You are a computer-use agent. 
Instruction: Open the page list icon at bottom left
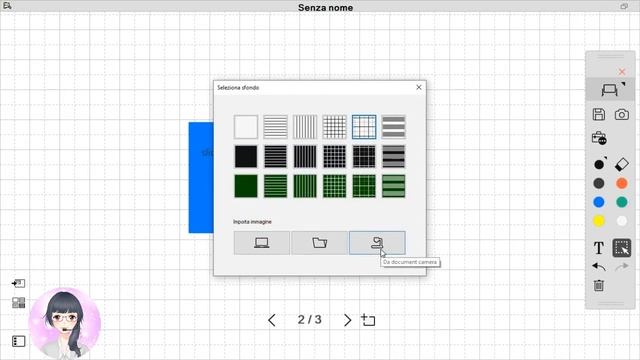(x=18, y=341)
